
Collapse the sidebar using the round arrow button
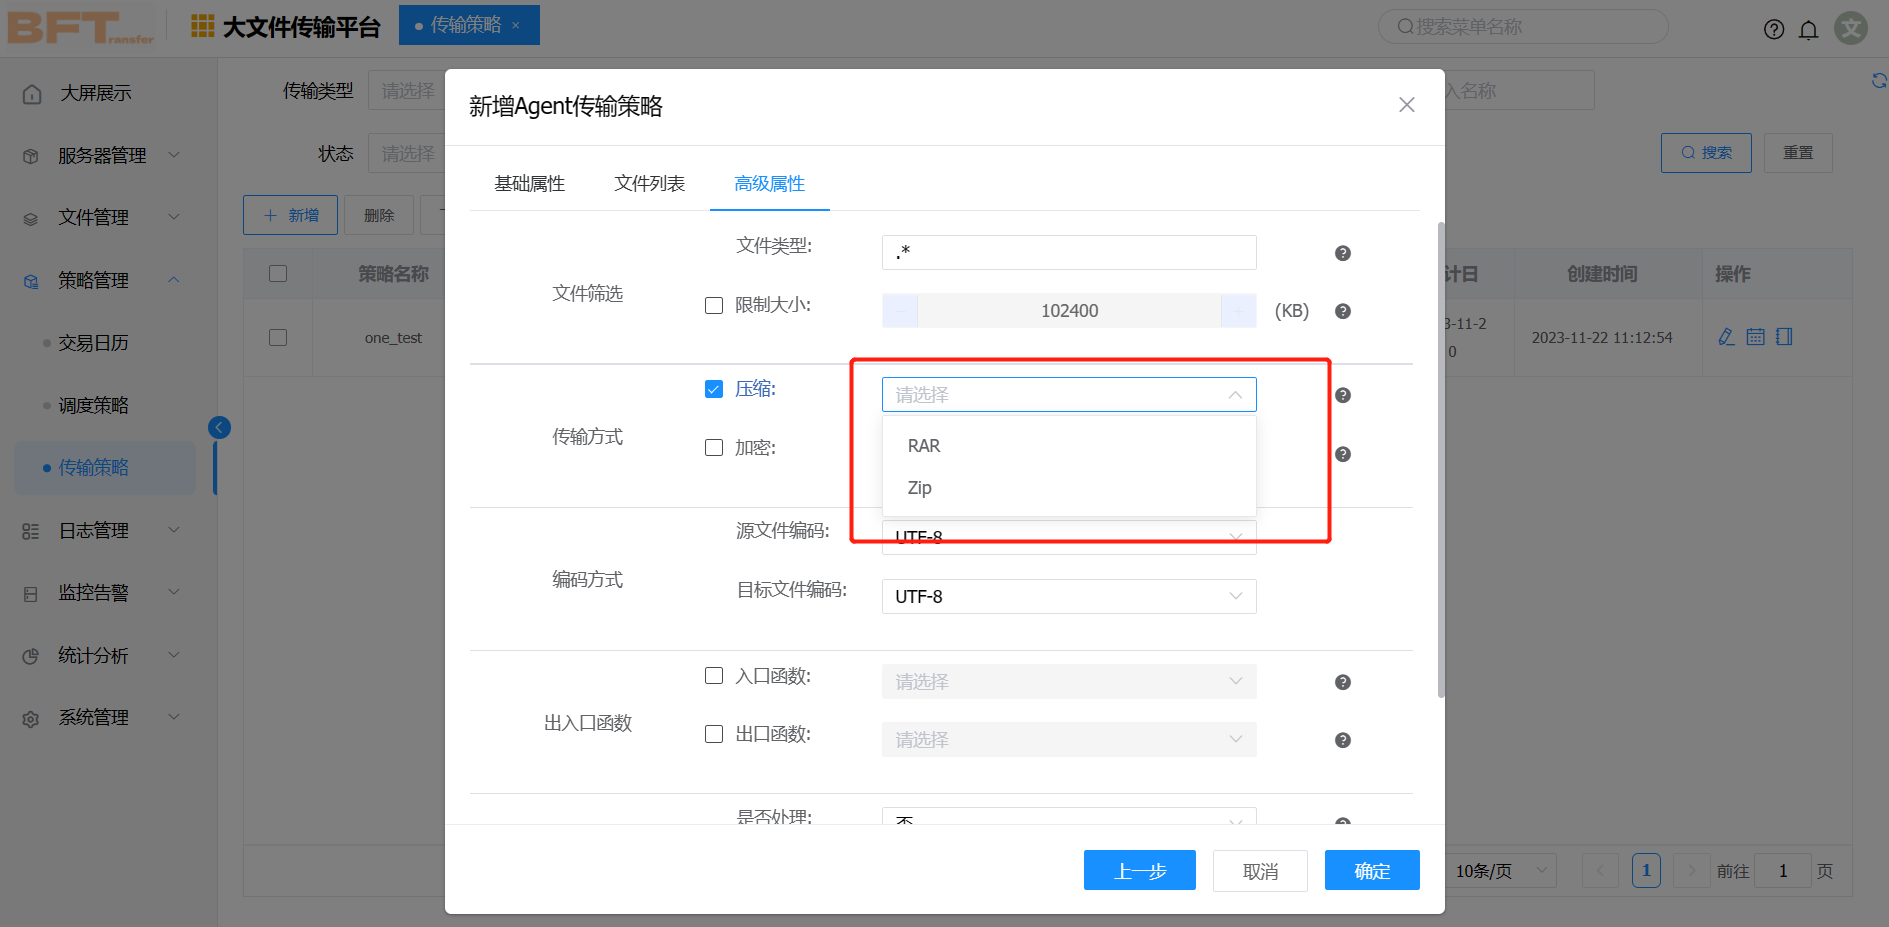(x=219, y=428)
